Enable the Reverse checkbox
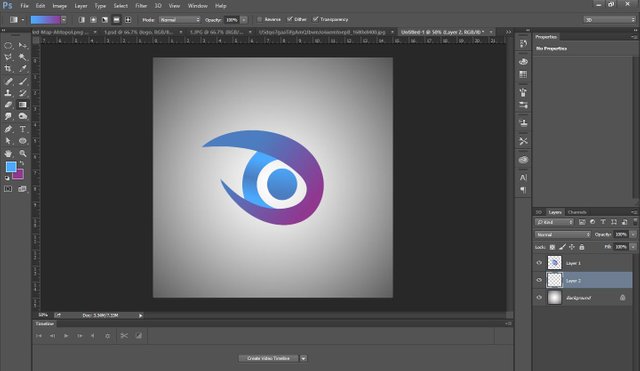This screenshot has height=371, width=640. pos(260,19)
